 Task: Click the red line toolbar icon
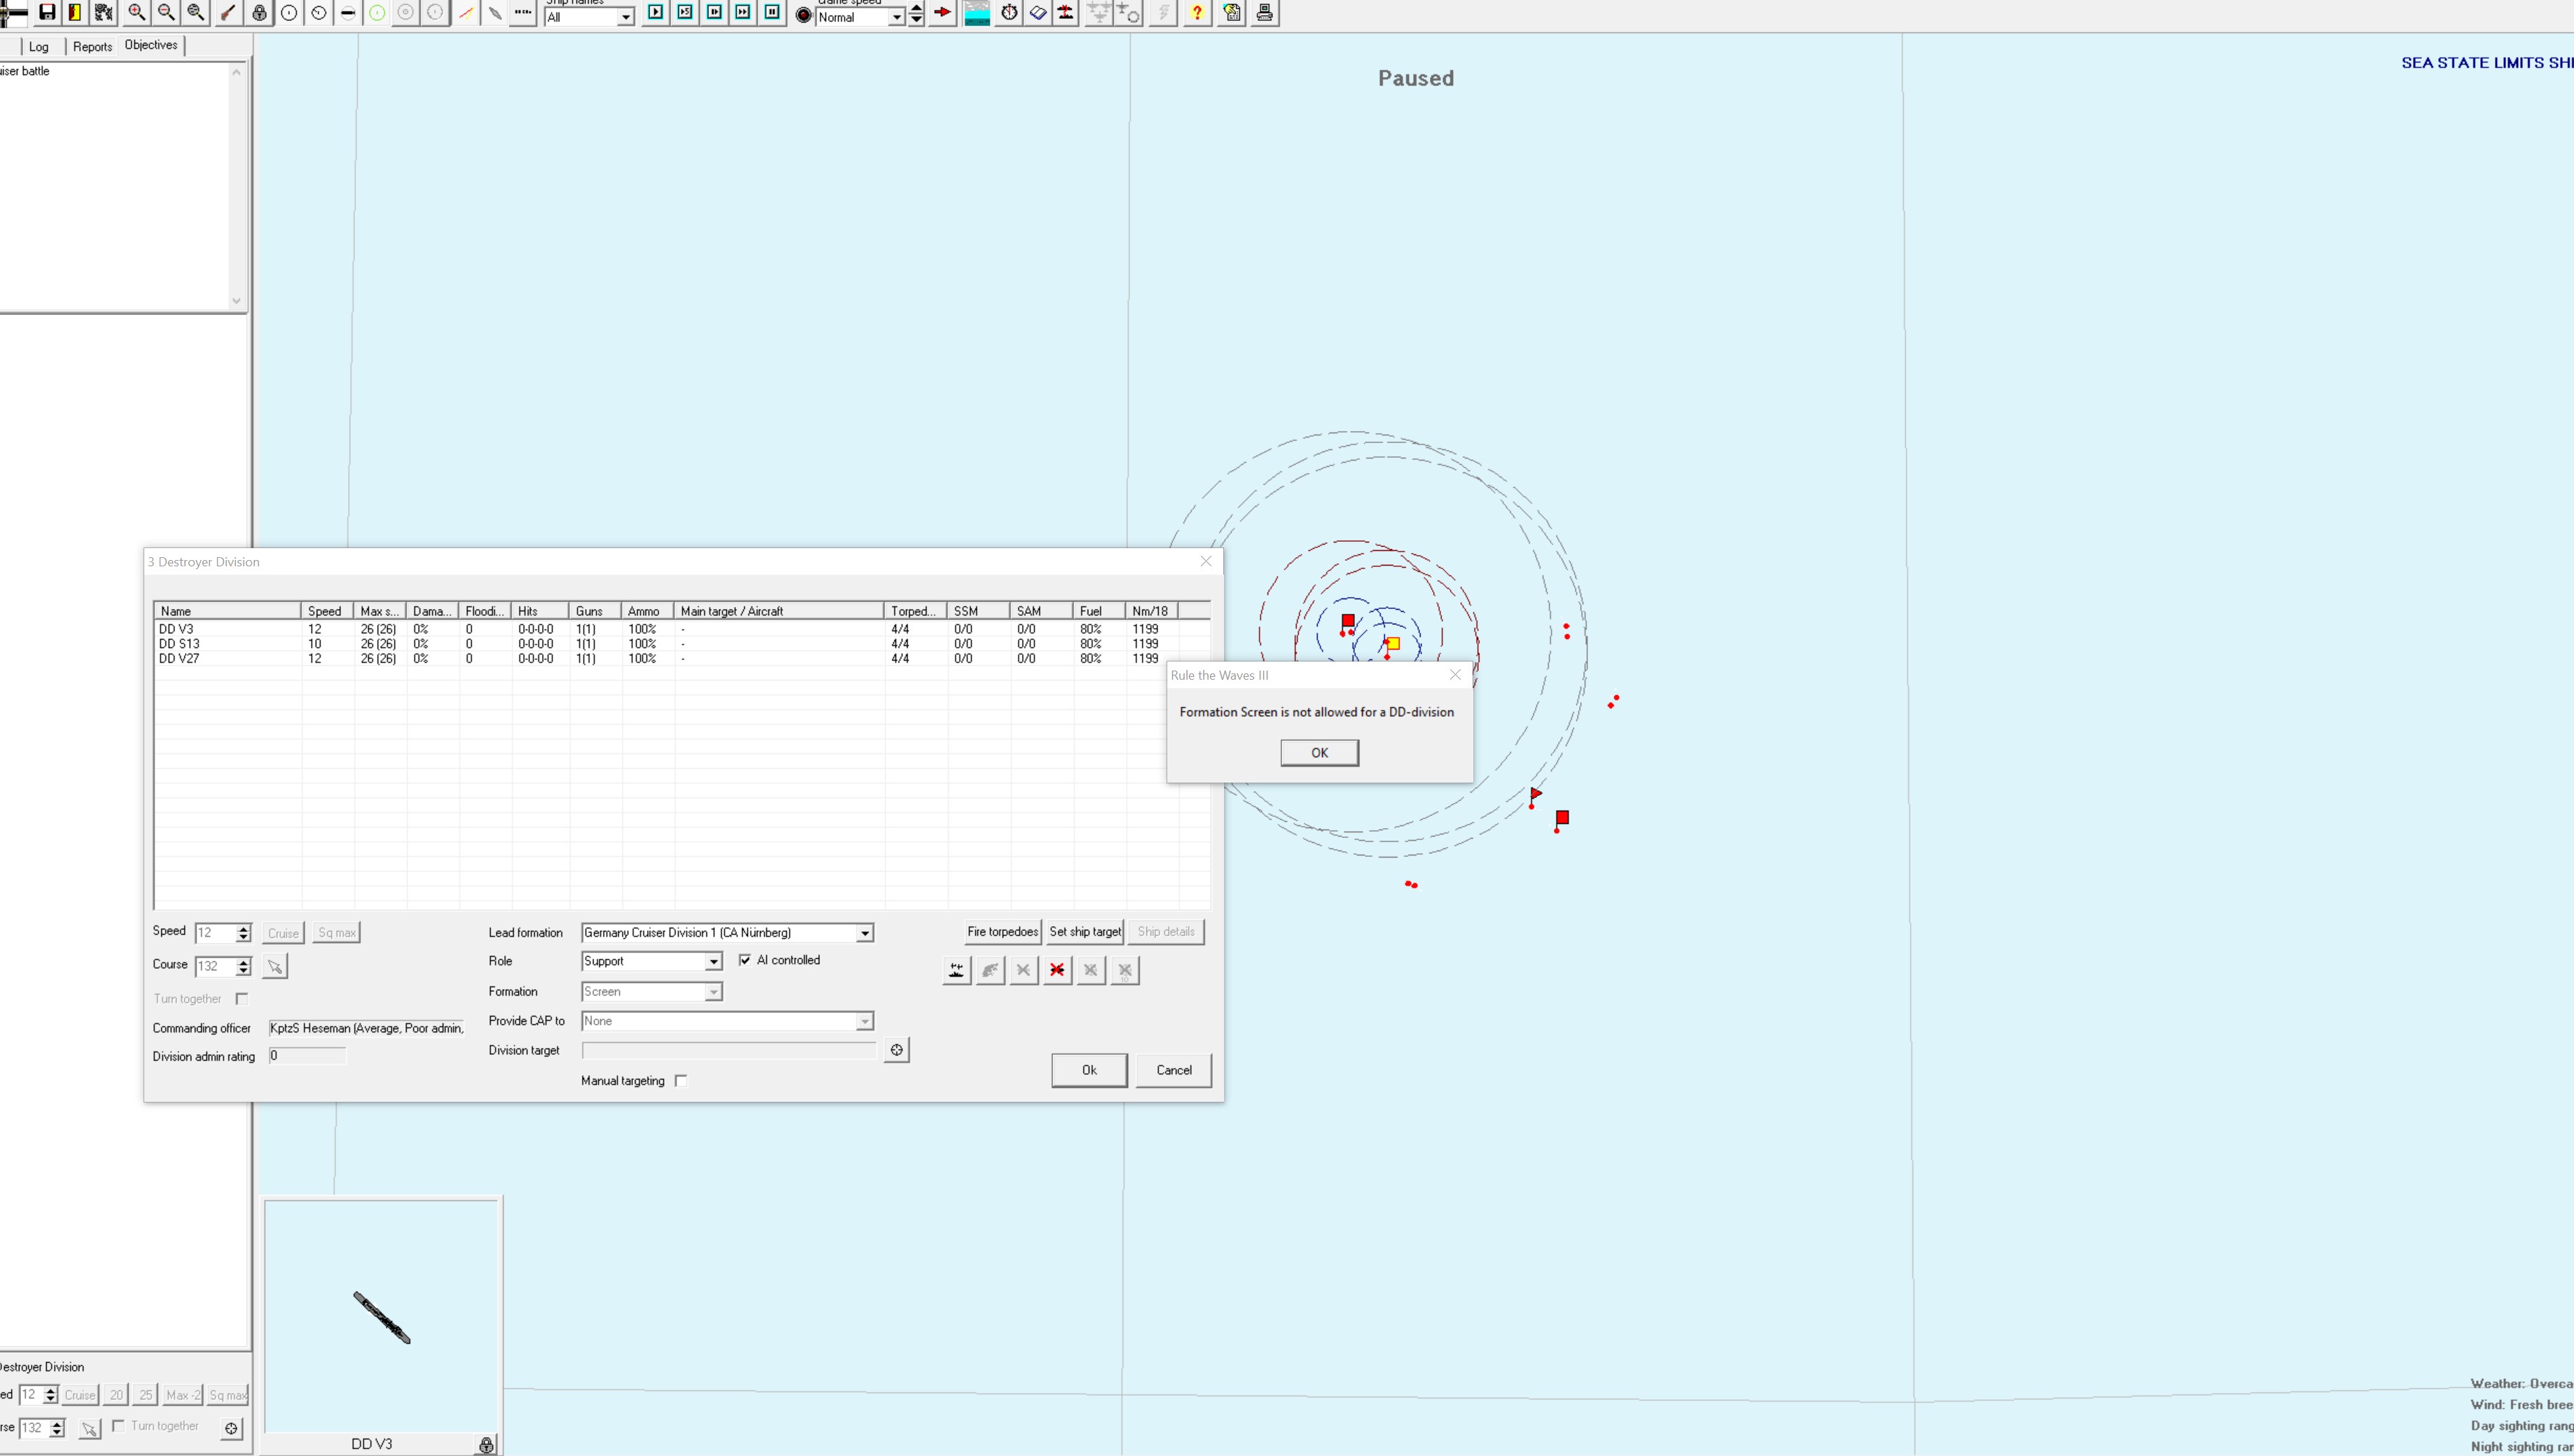tap(466, 13)
